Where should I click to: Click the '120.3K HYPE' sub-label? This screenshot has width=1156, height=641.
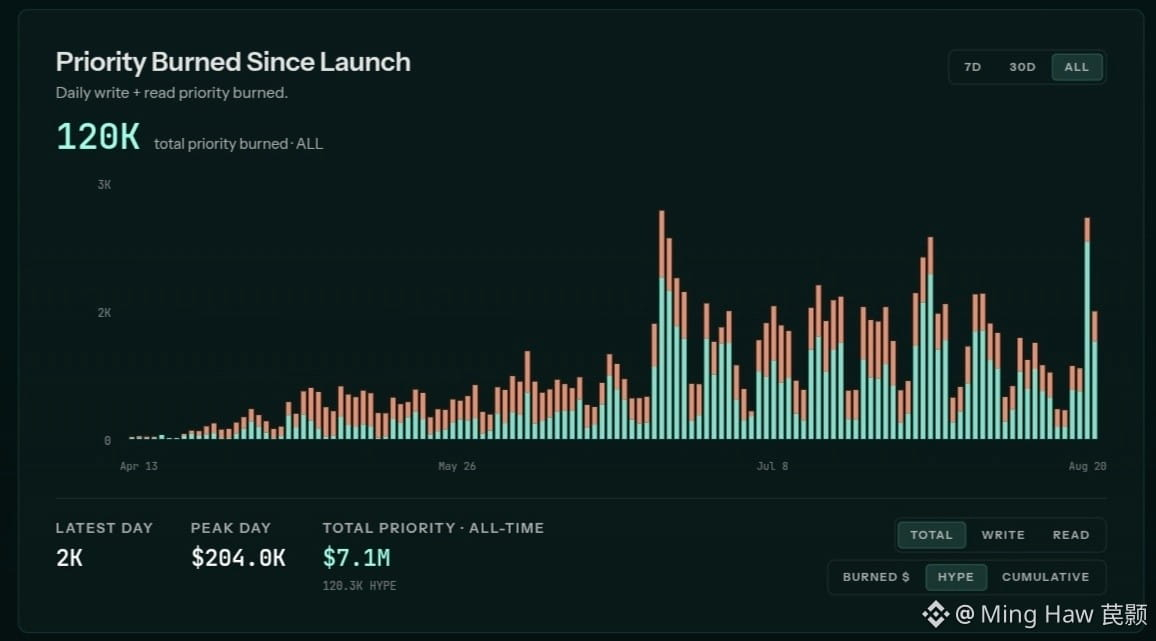pos(359,586)
